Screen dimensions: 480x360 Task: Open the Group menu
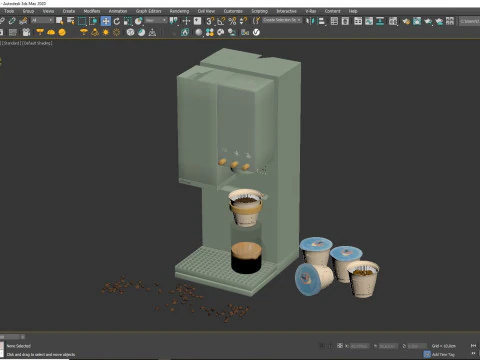coord(28,11)
